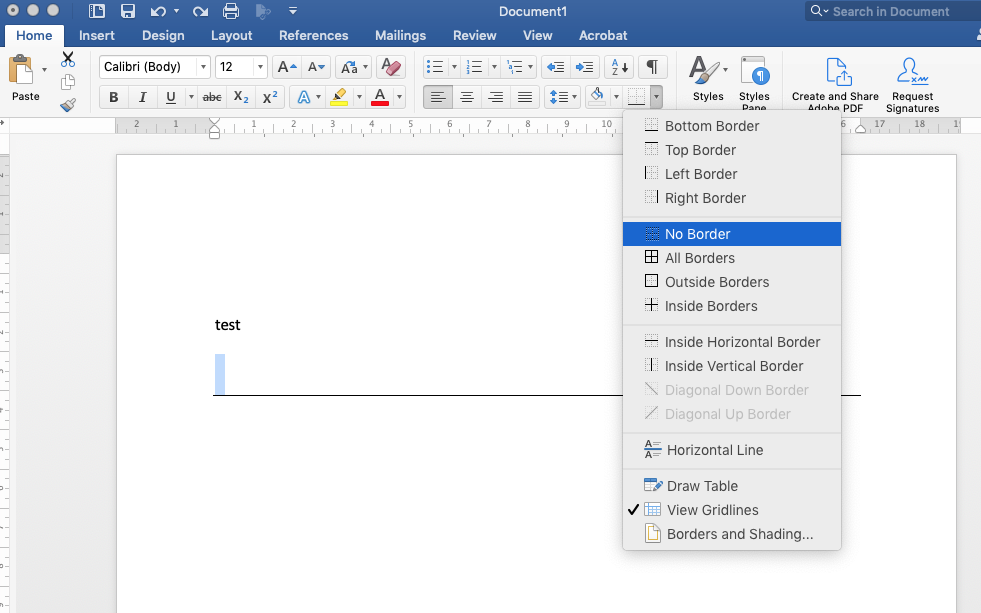981x613 pixels.
Task: Click Create and Share Adobe PDF
Action: pos(835,84)
